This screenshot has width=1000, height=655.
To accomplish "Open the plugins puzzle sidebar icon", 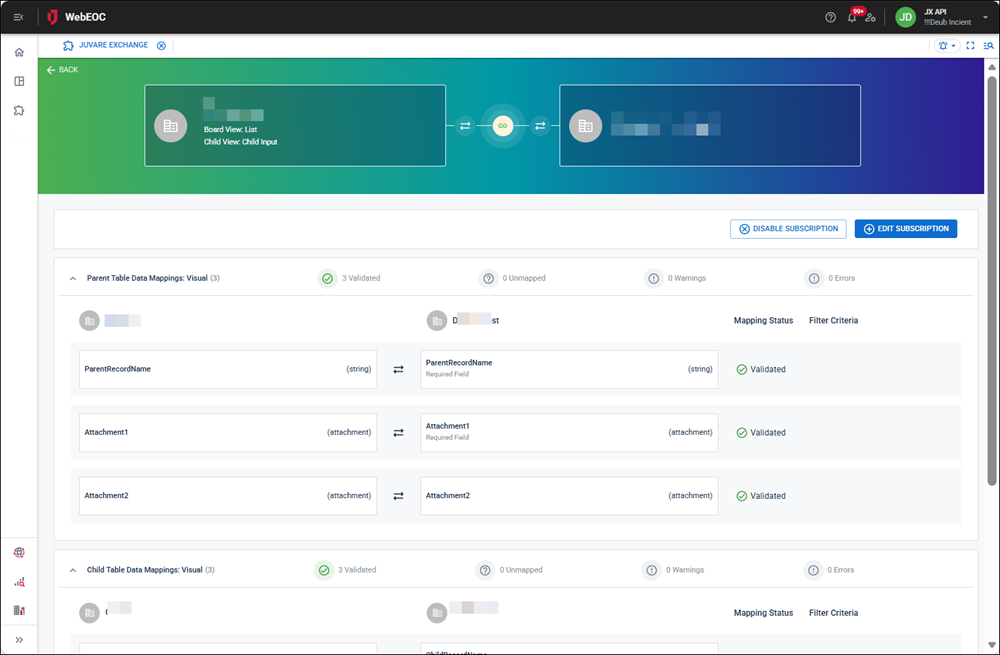I will (19, 110).
